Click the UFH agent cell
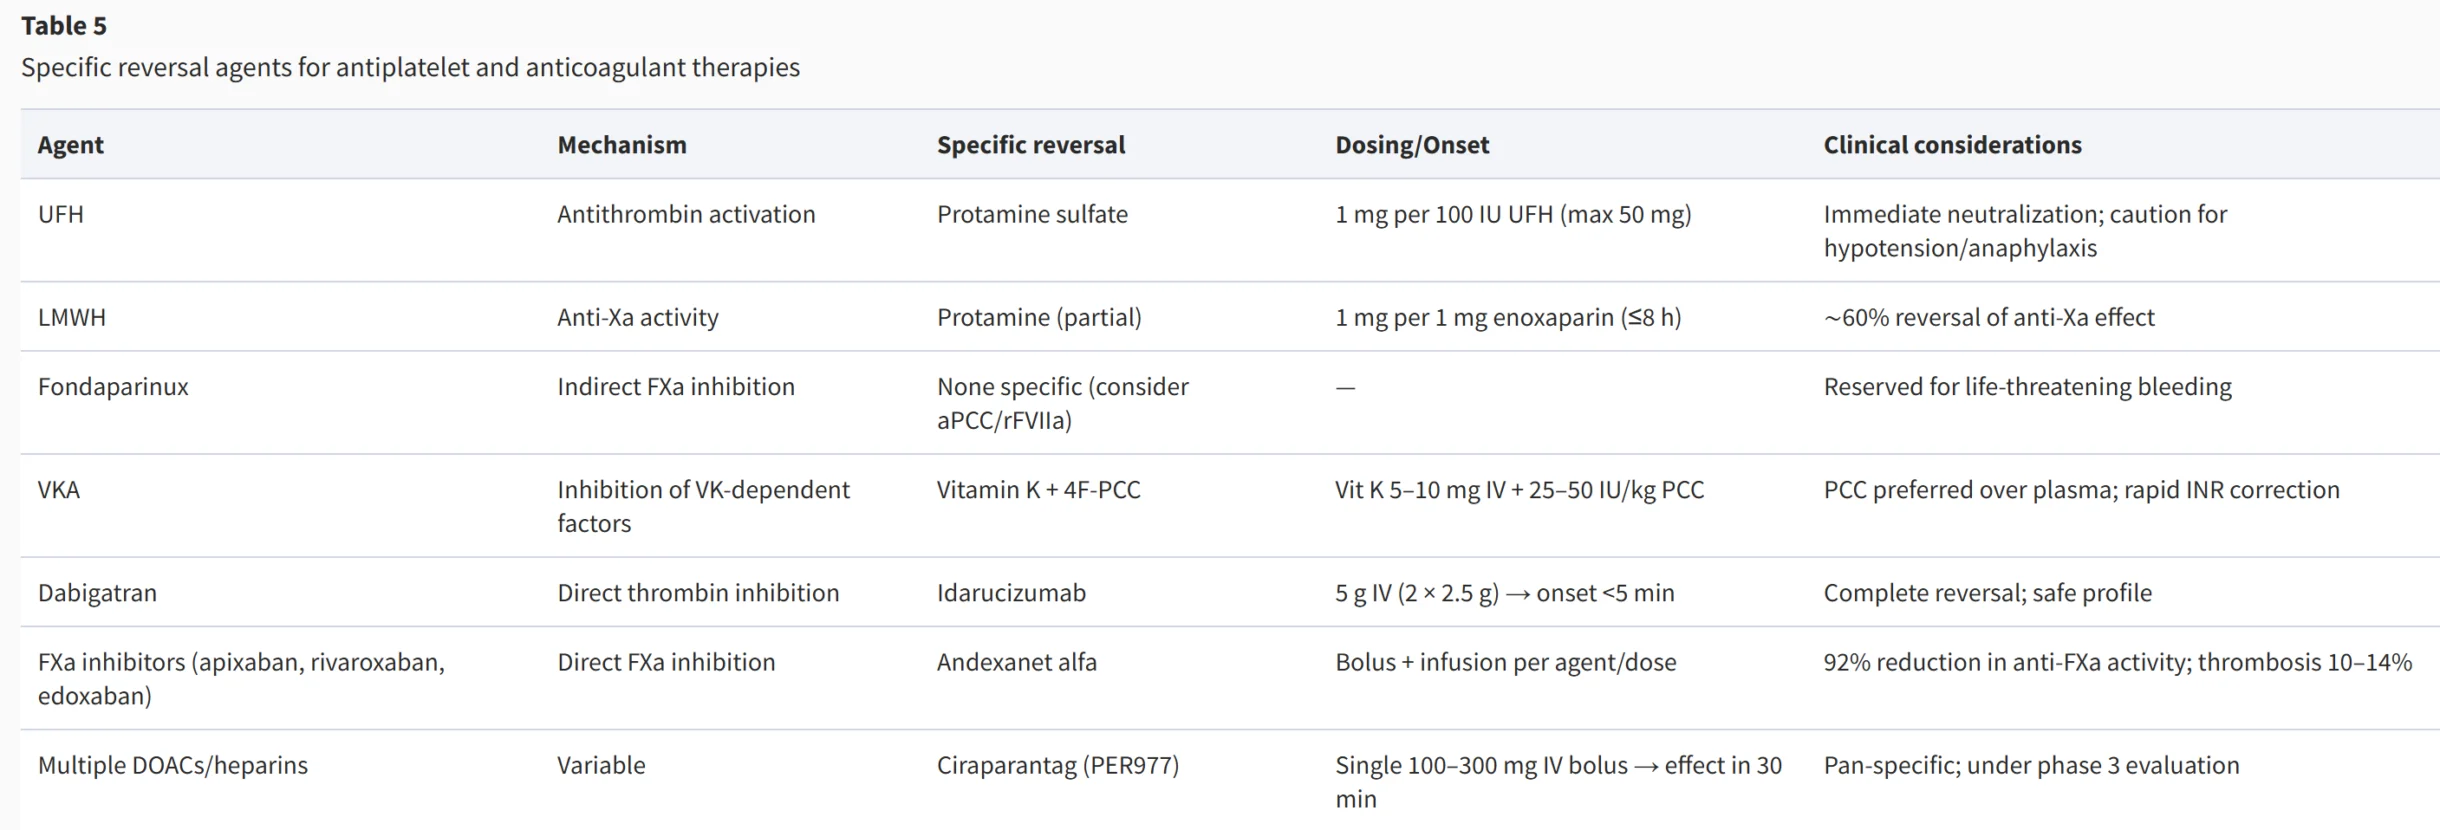This screenshot has width=2440, height=830. click(61, 214)
